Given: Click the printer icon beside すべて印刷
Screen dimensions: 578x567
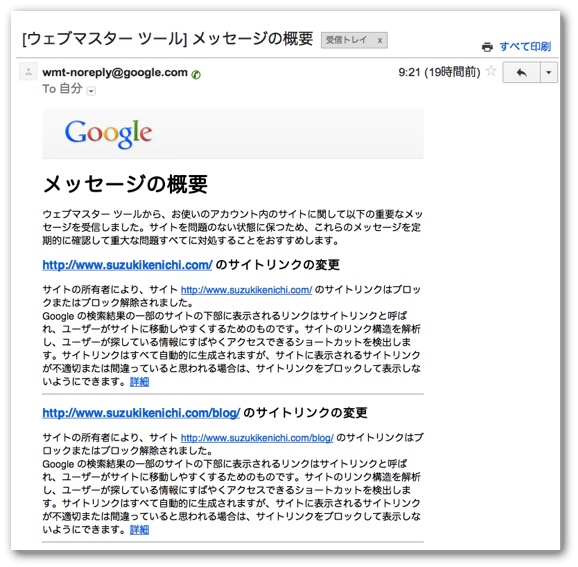Looking at the screenshot, I should tap(487, 47).
